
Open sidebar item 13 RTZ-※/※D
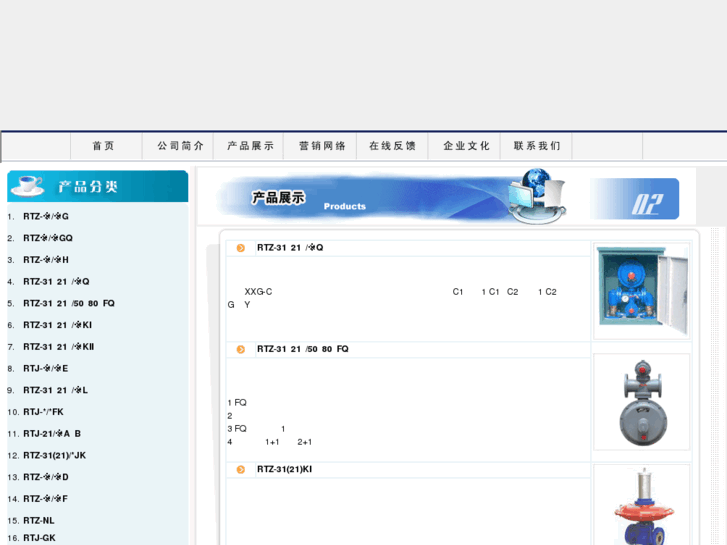click(46, 477)
